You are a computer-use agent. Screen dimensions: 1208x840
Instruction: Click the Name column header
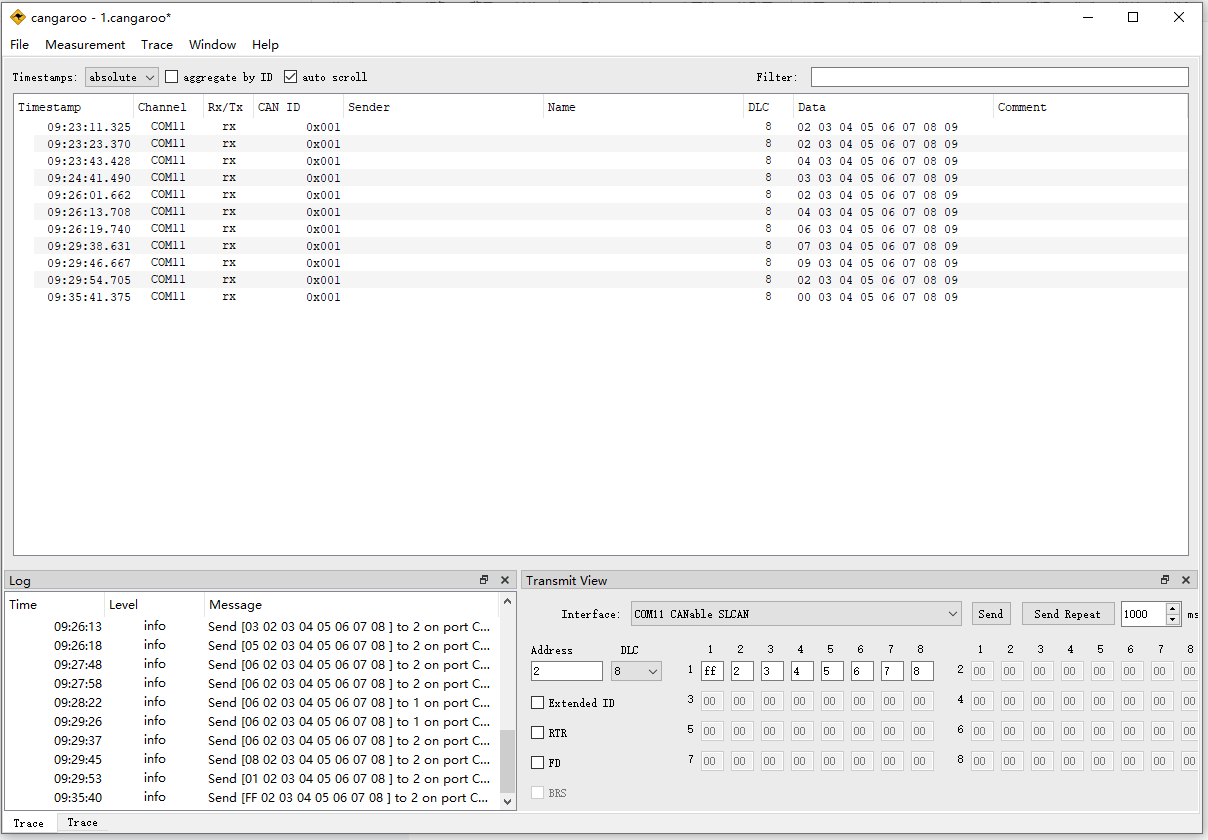pyautogui.click(x=644, y=107)
